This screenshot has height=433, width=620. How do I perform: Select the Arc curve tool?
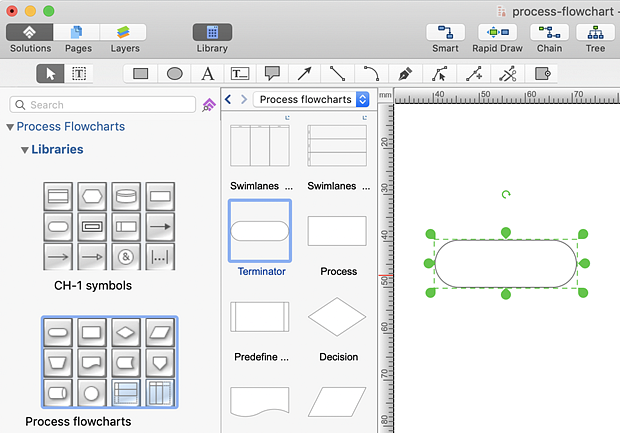coord(371,73)
